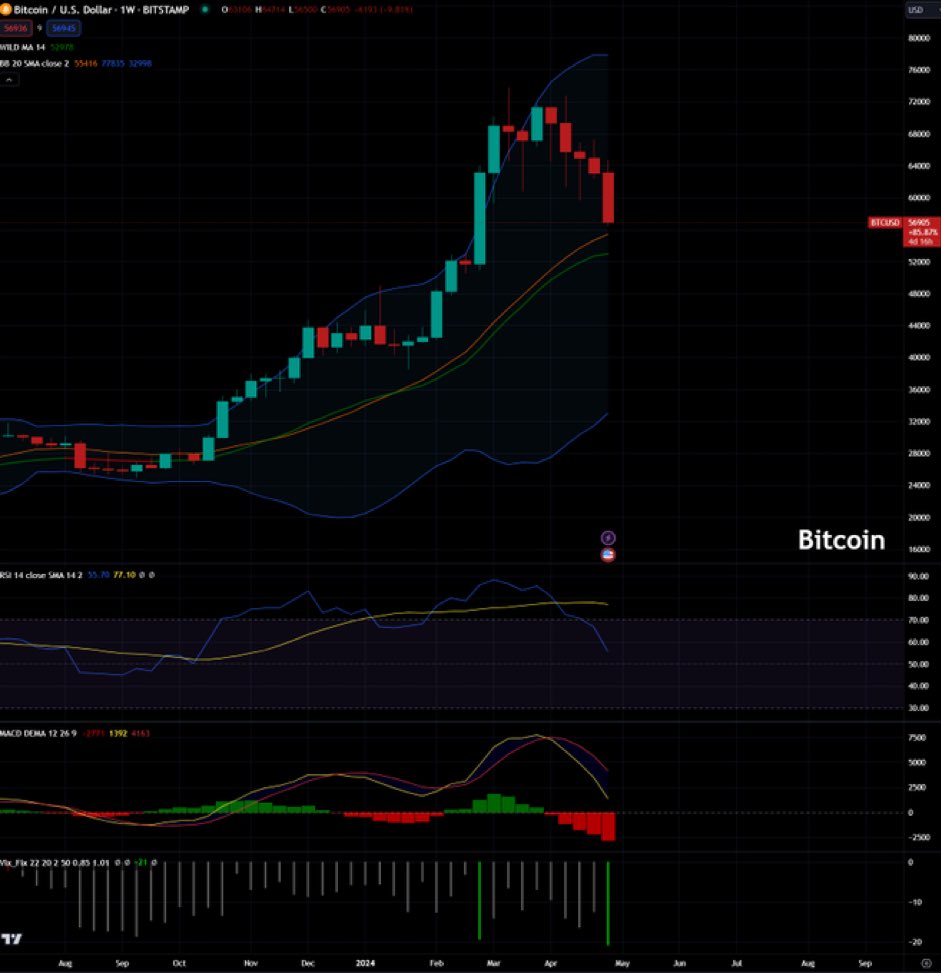Click the right-side price scale near 80000
The height and width of the screenshot is (973, 941).
click(x=920, y=38)
